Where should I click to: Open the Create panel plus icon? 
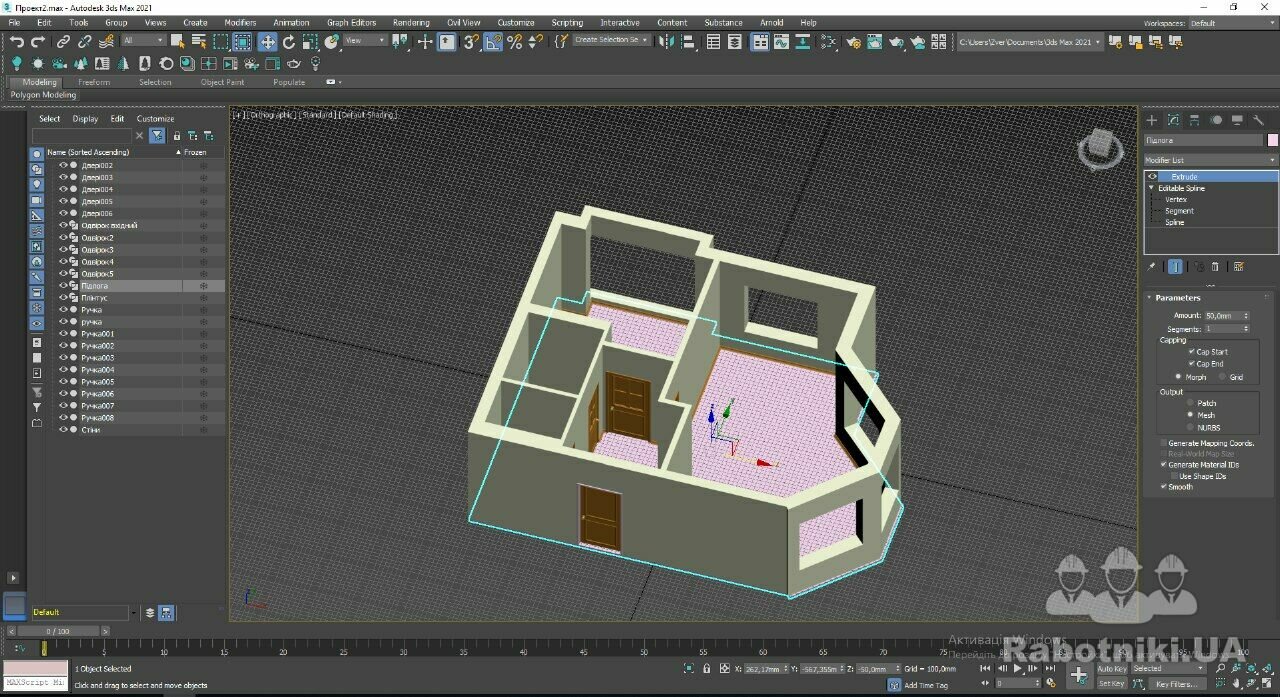pyautogui.click(x=1152, y=120)
